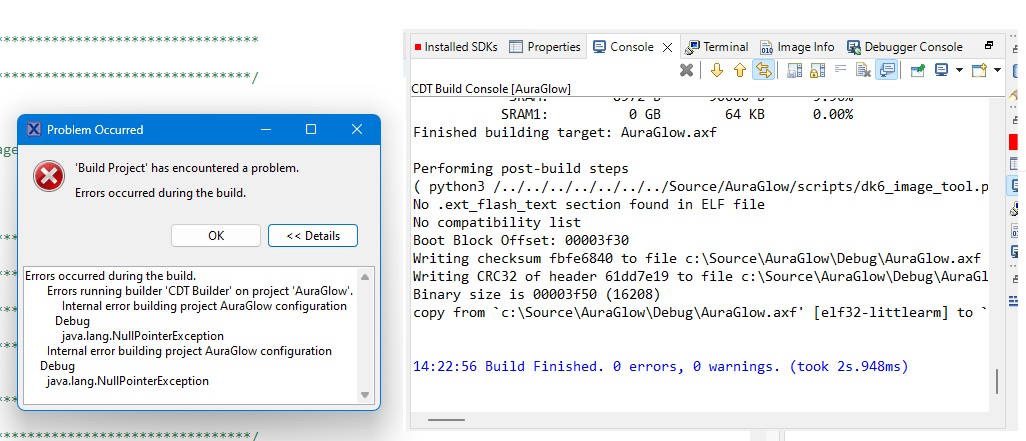Click the Next Error down arrow icon
This screenshot has height=441, width=1026.
pyautogui.click(x=716, y=70)
